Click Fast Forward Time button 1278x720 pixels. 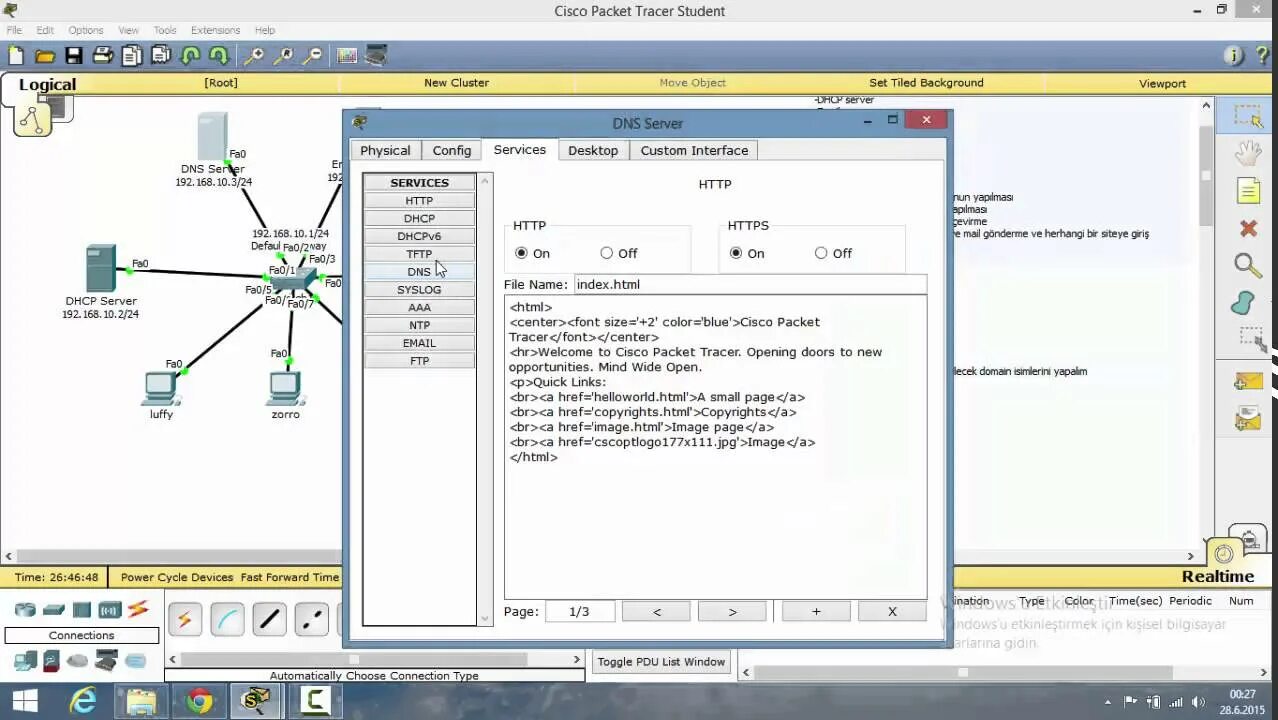click(290, 577)
